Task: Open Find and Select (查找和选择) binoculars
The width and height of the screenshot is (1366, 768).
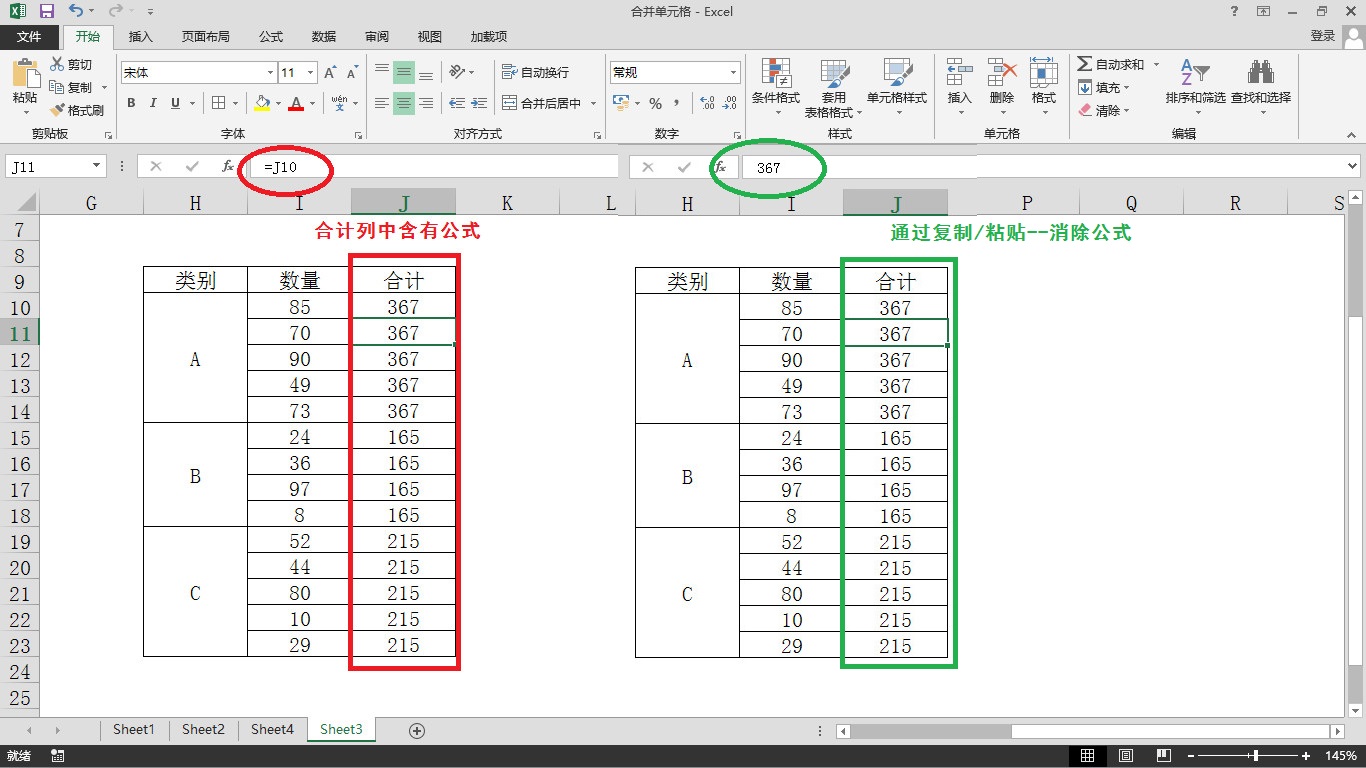Action: [1260, 87]
